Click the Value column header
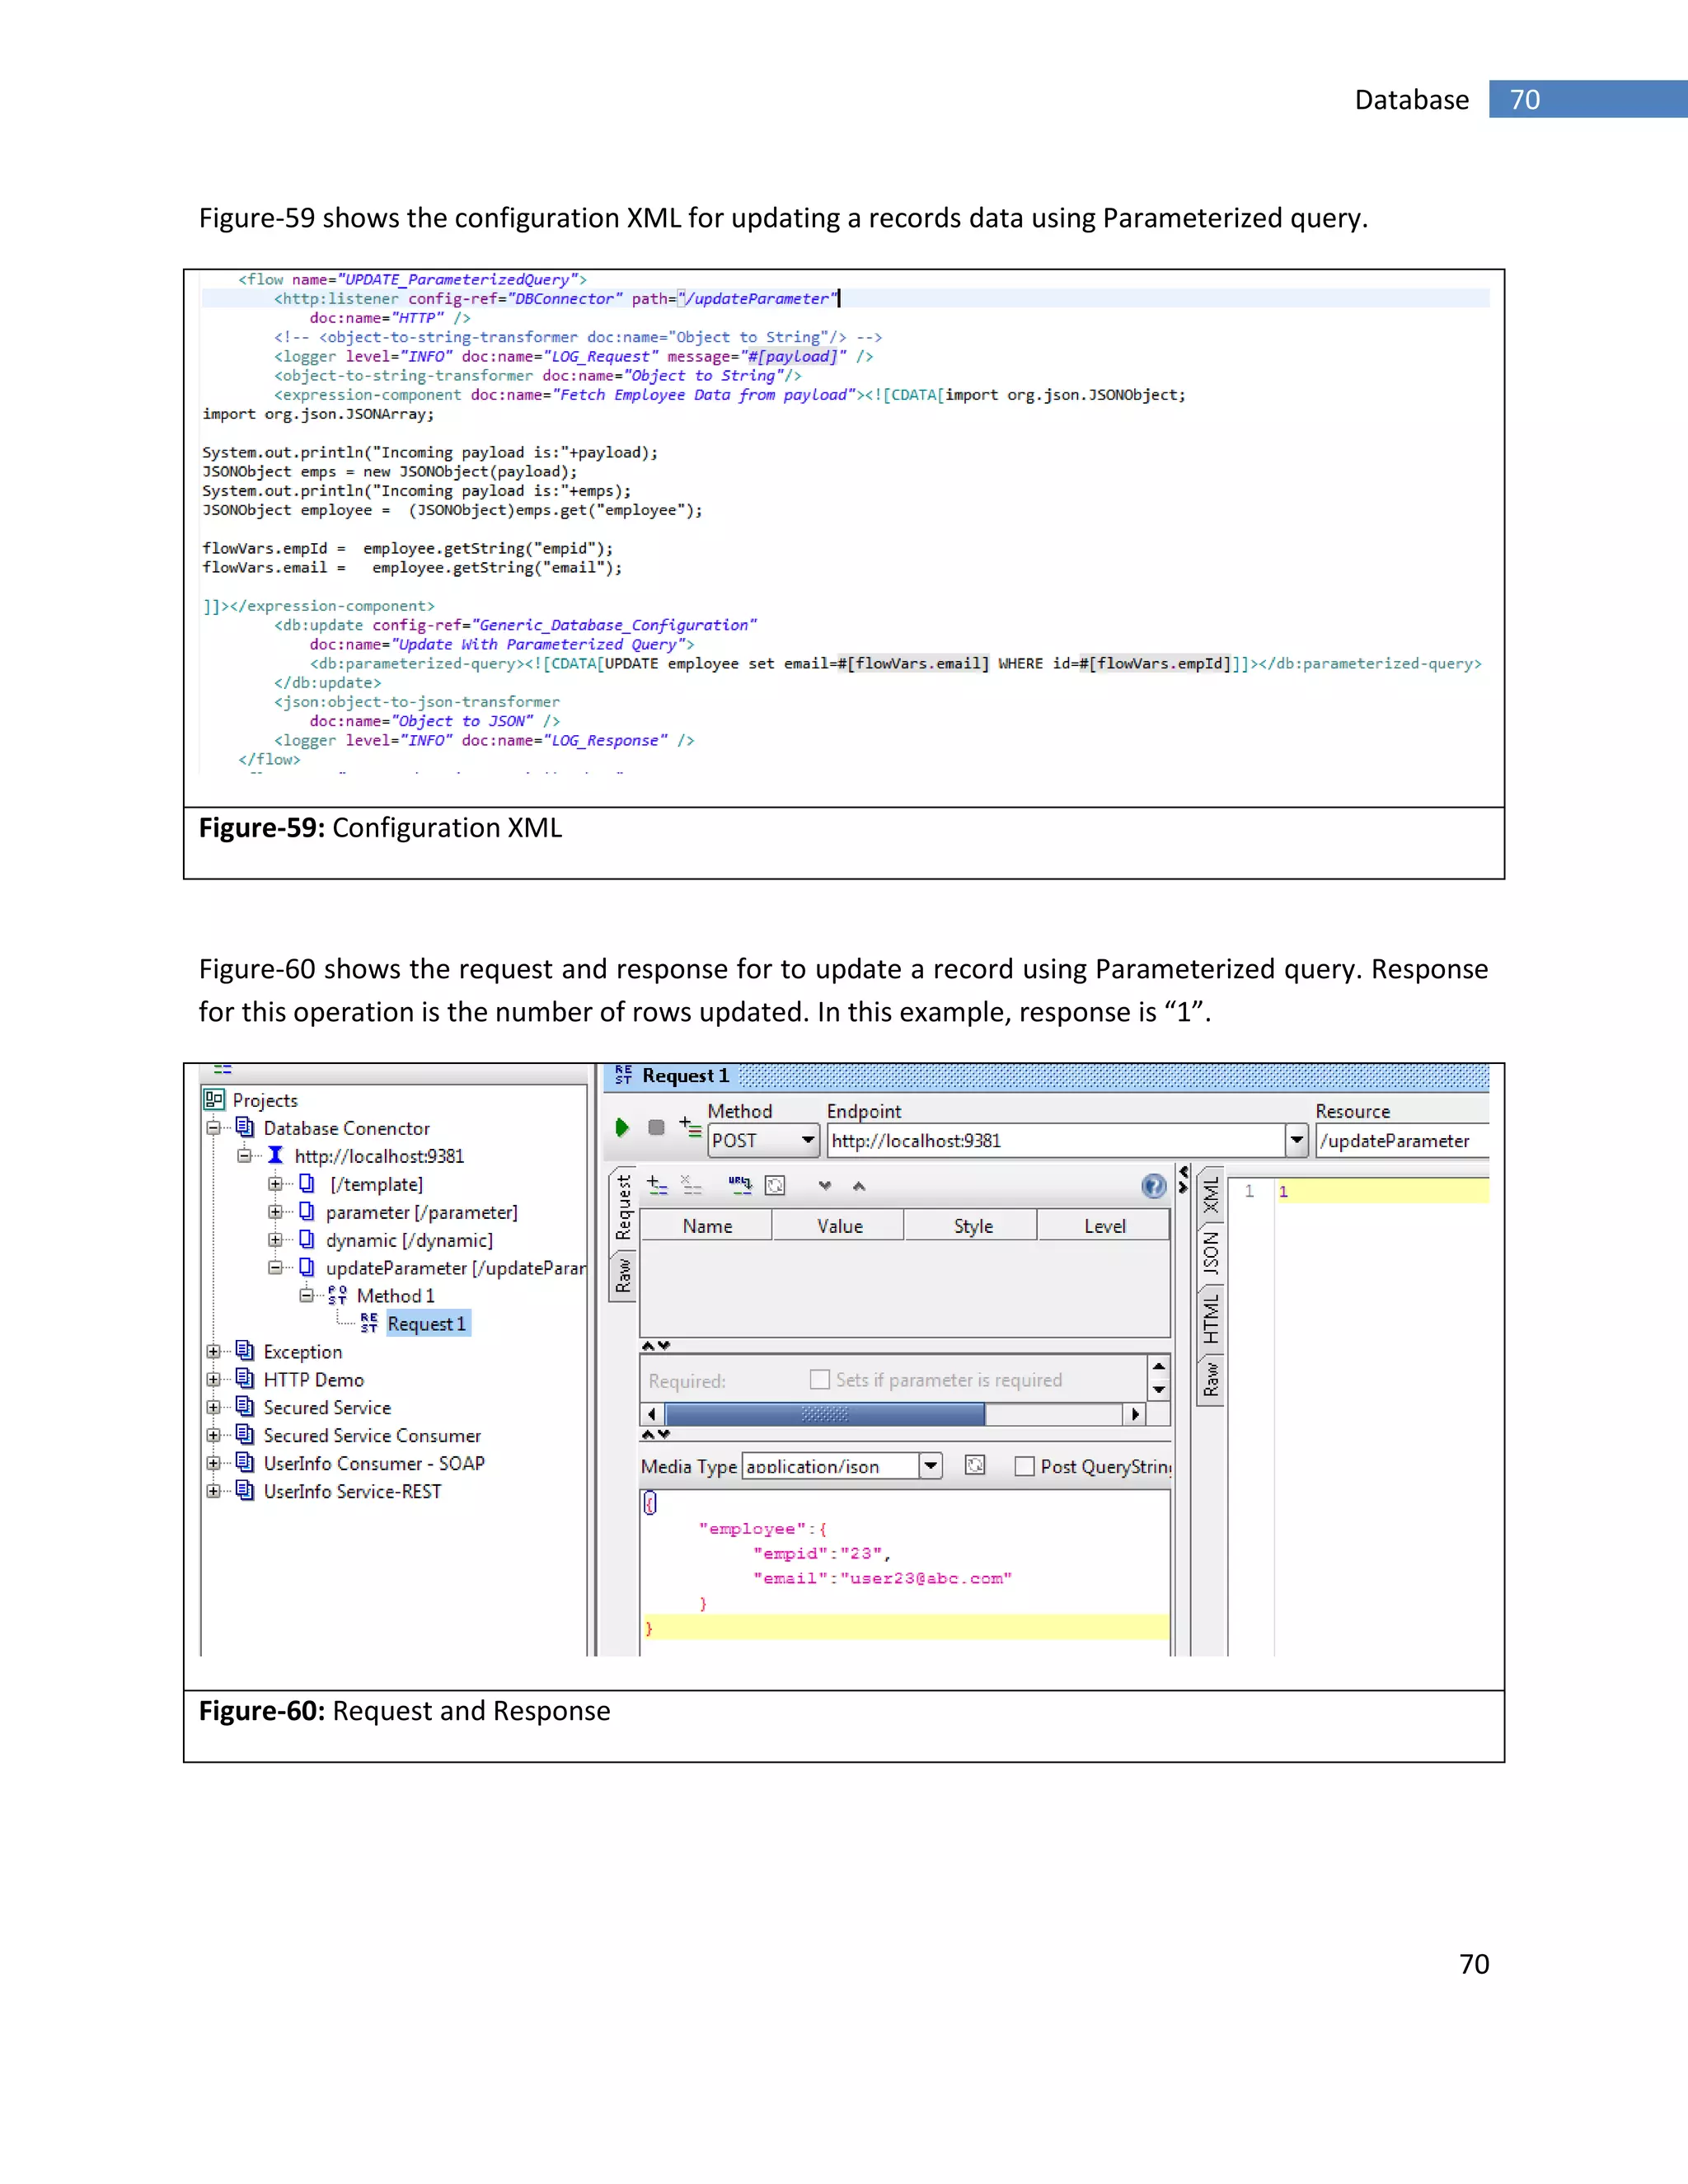Screen dimensions: 1688x2184 click(x=839, y=1226)
